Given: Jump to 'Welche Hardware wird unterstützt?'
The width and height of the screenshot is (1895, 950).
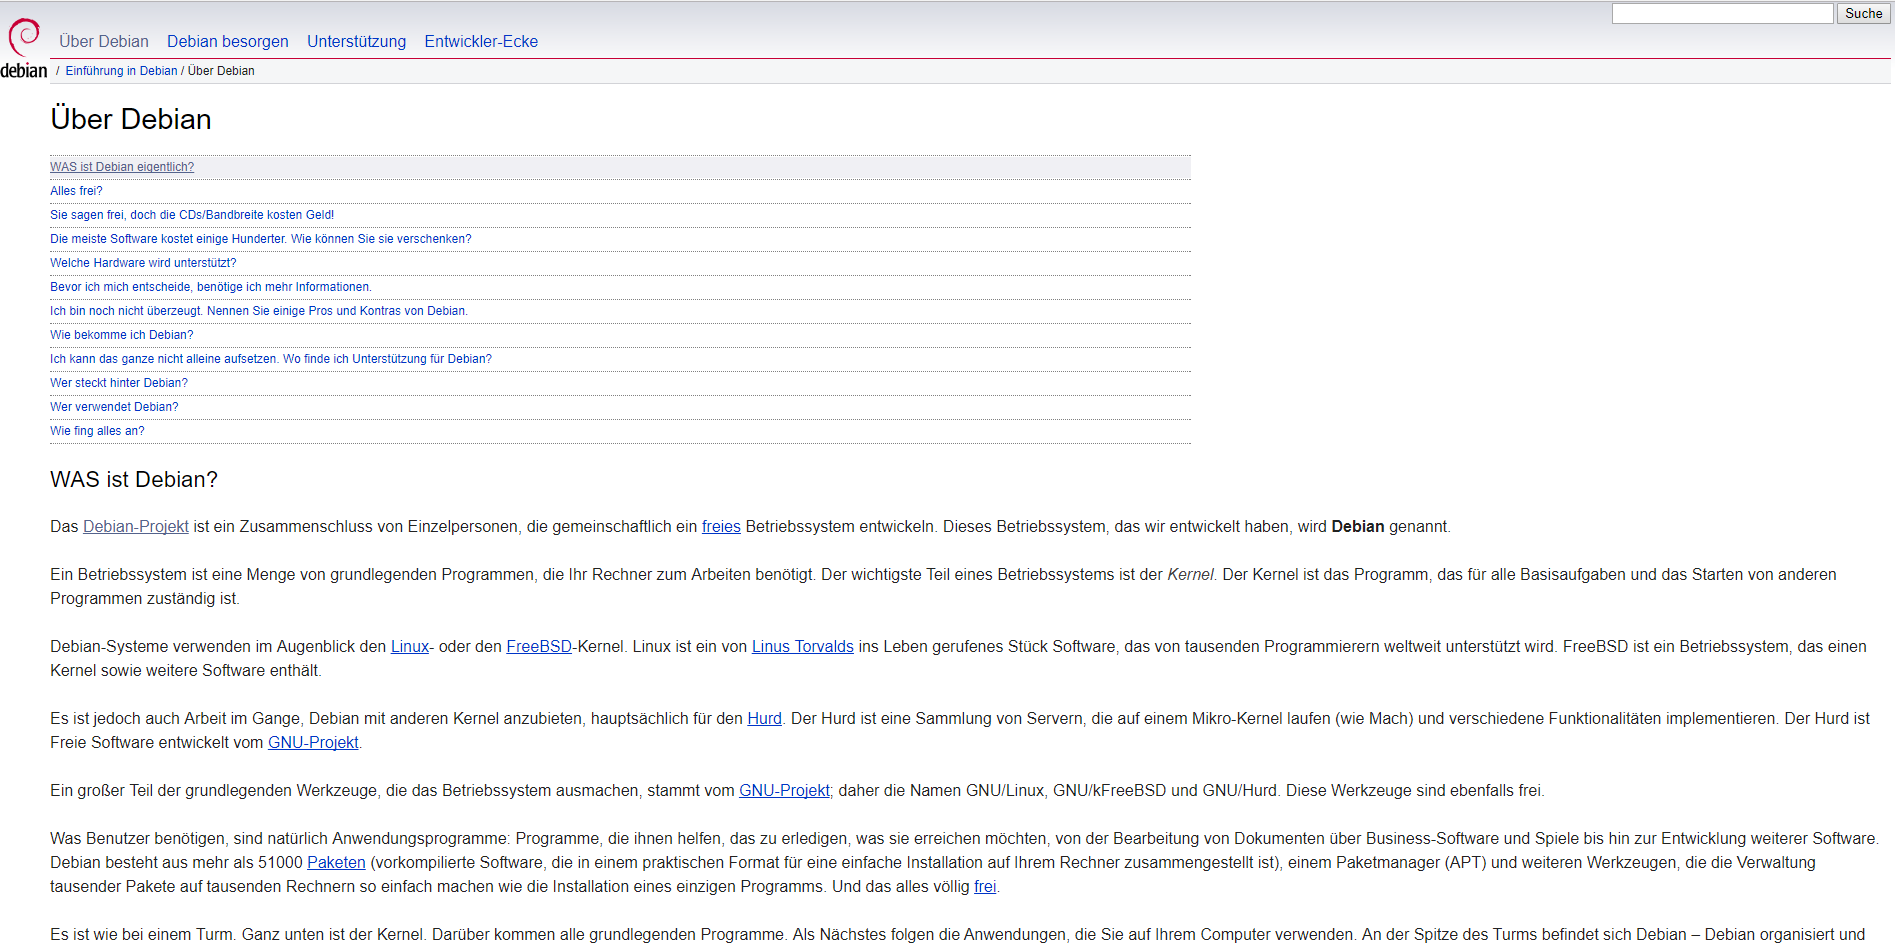Looking at the screenshot, I should pos(143,263).
